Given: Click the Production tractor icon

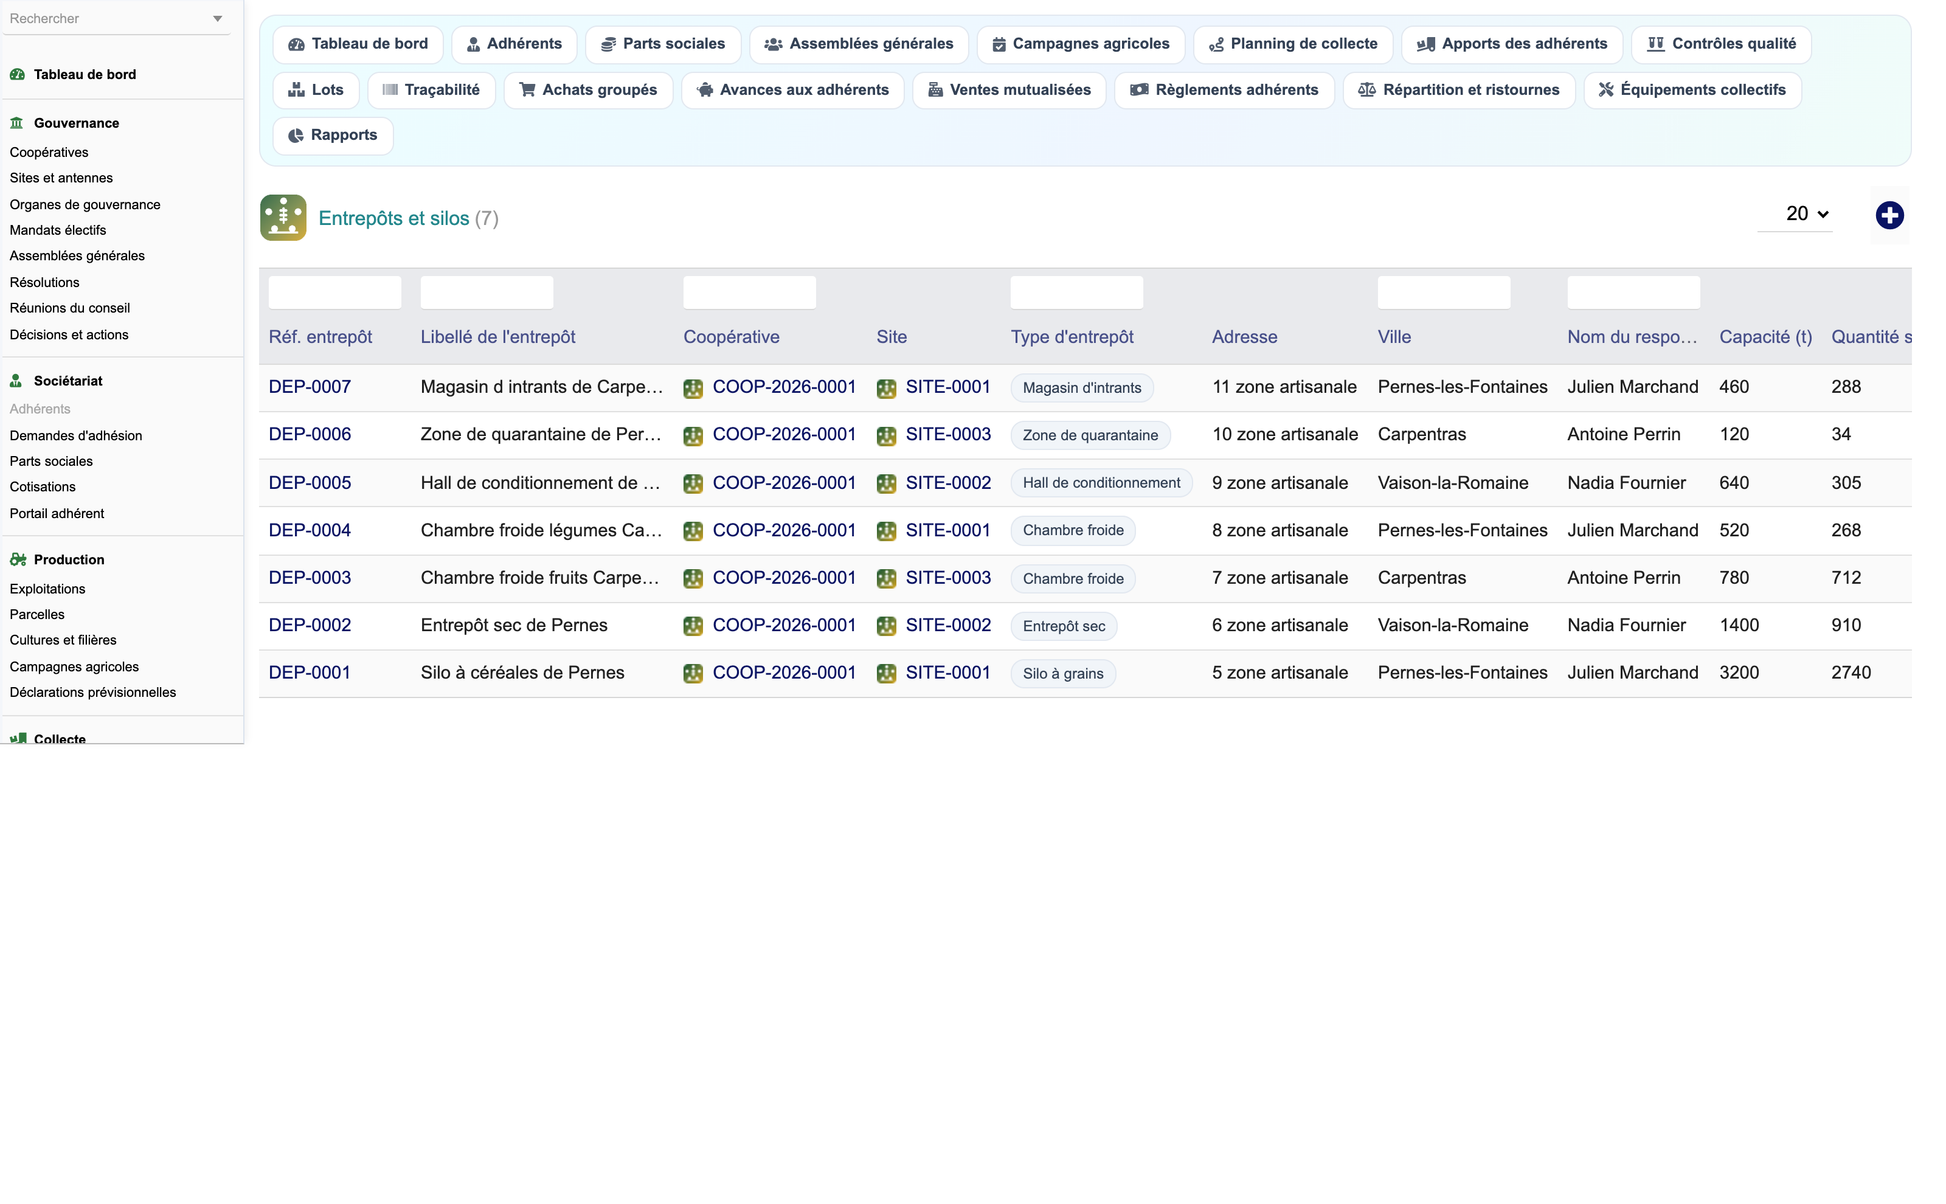Looking at the screenshot, I should (17, 560).
